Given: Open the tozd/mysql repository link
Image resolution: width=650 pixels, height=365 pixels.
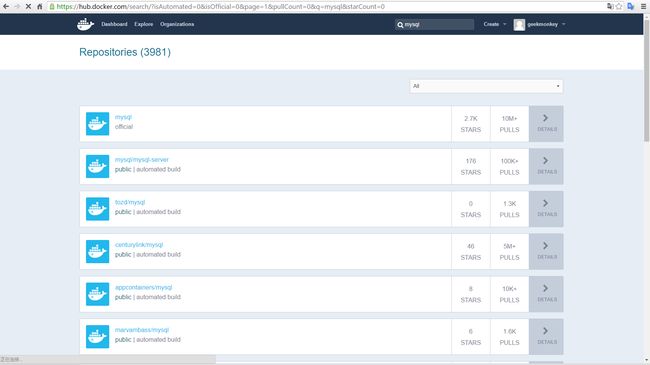Looking at the screenshot, I should (130, 202).
